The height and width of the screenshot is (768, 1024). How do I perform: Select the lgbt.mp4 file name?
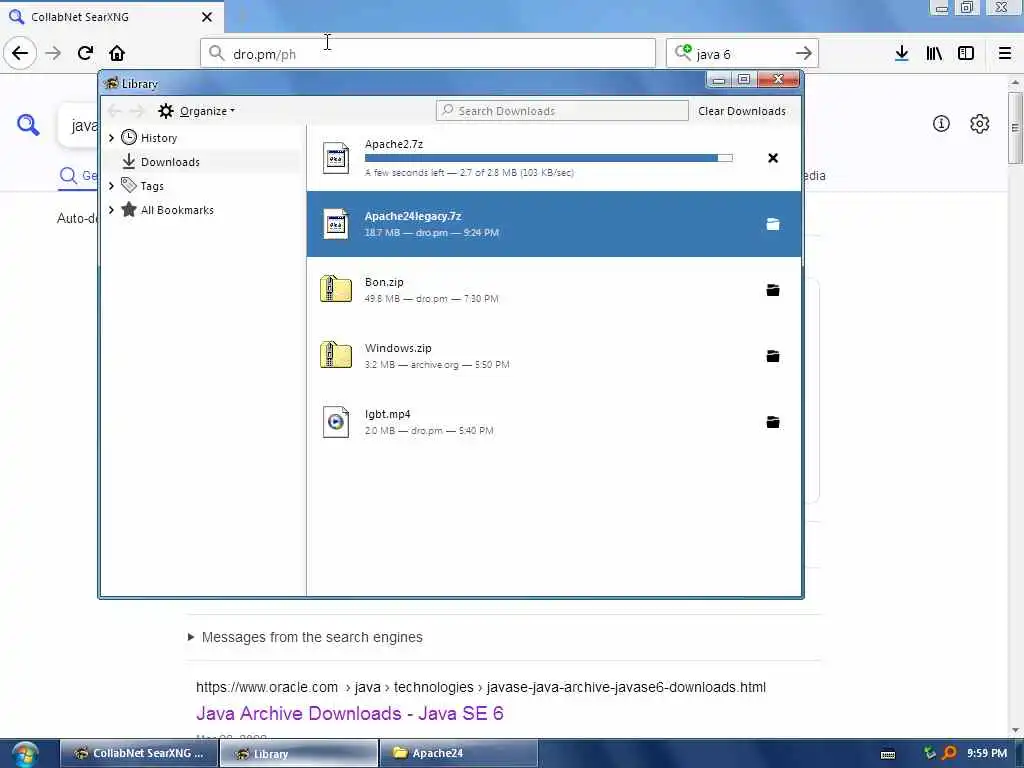(x=387, y=414)
